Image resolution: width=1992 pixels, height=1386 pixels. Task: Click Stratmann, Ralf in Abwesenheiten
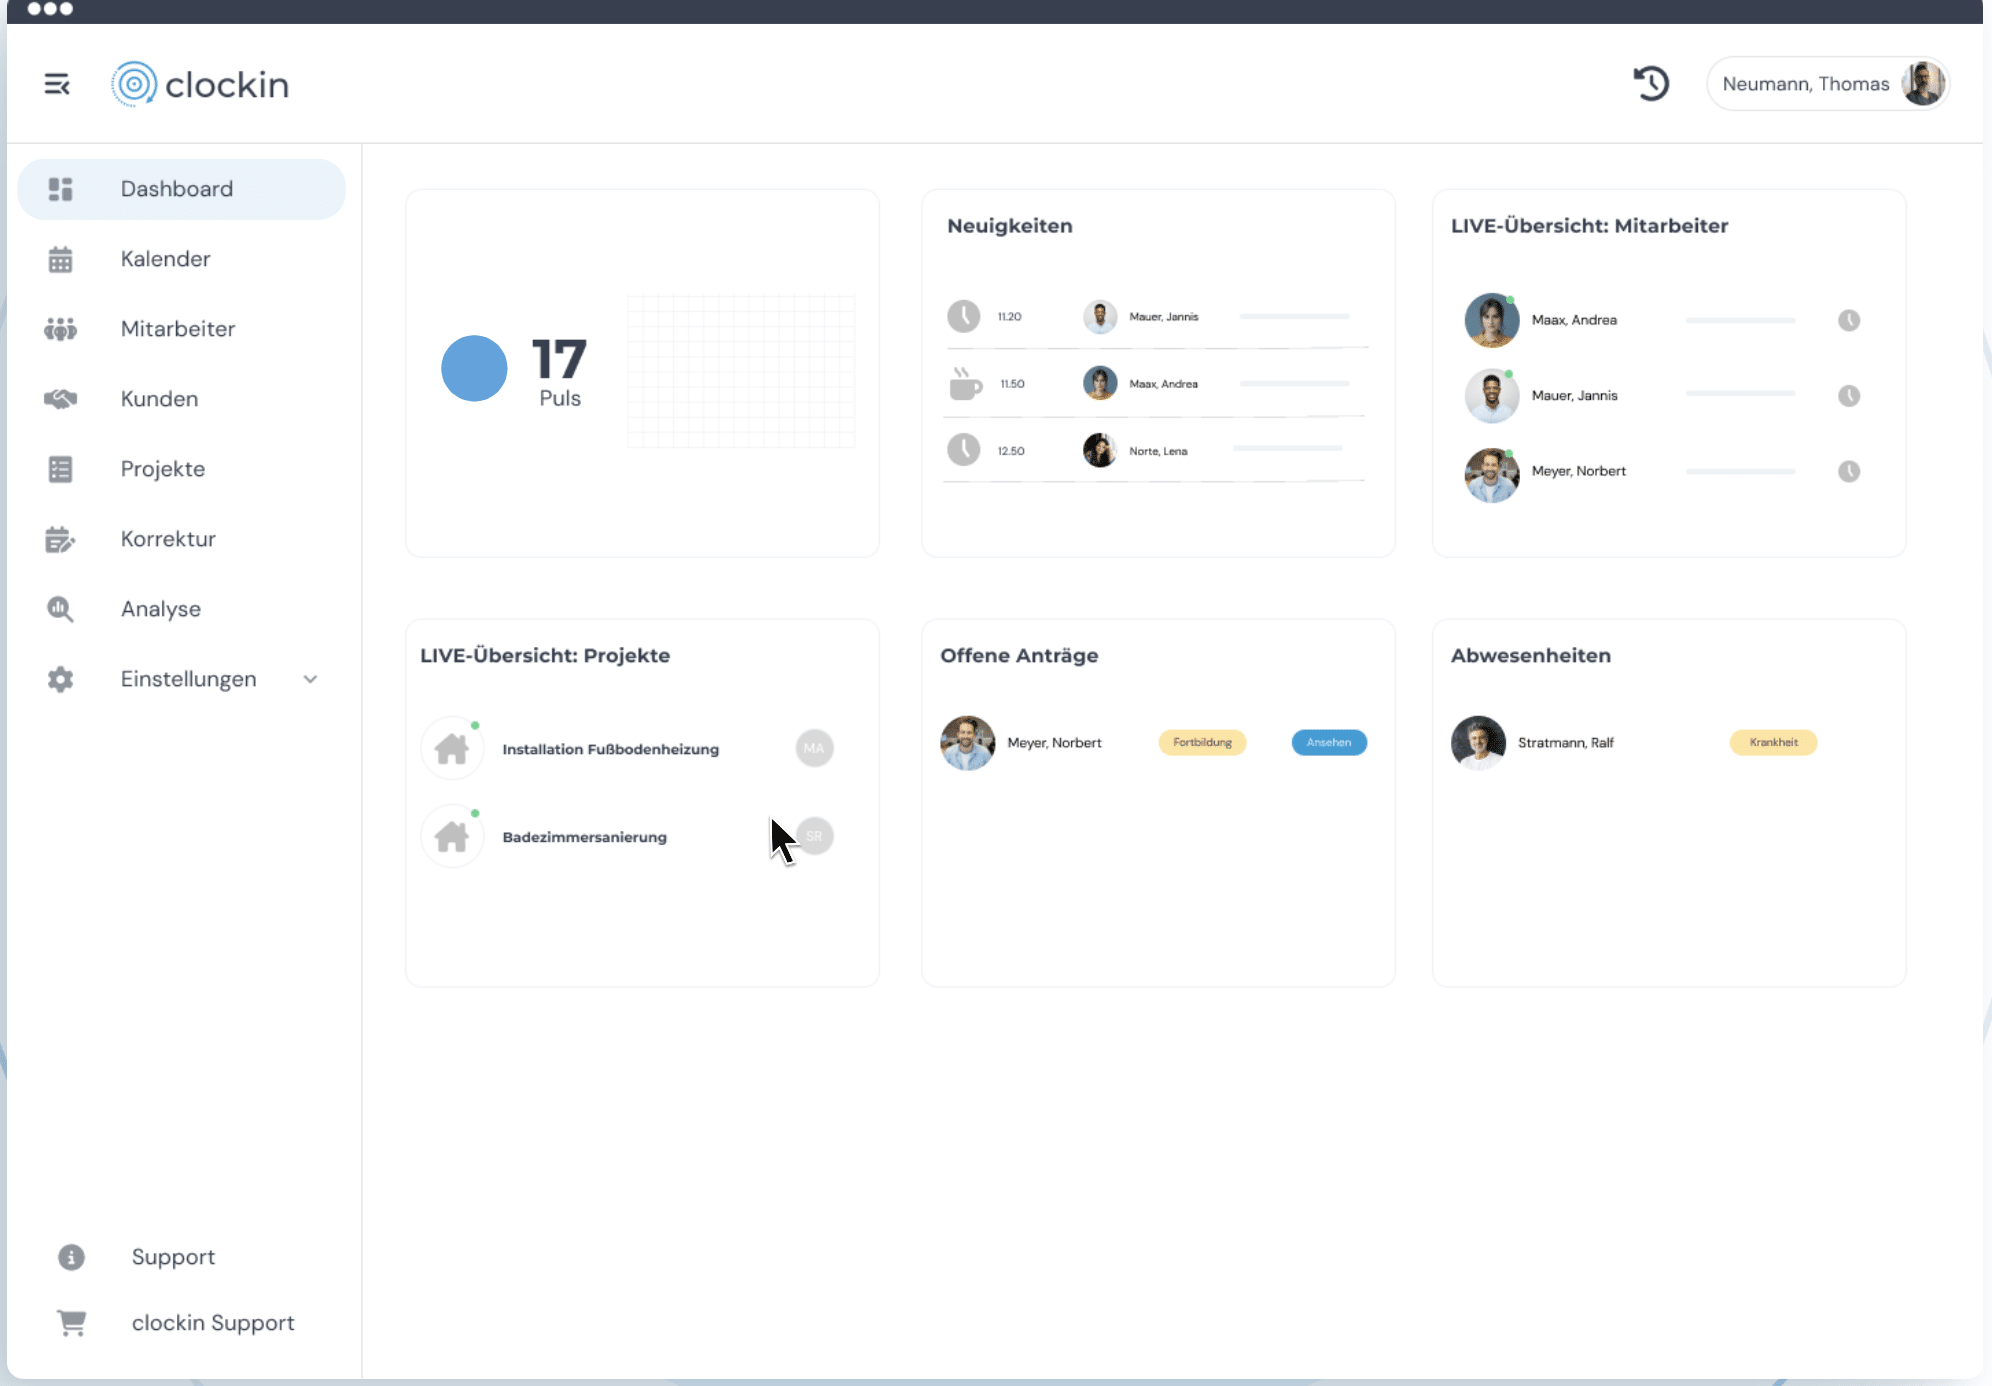click(1565, 743)
